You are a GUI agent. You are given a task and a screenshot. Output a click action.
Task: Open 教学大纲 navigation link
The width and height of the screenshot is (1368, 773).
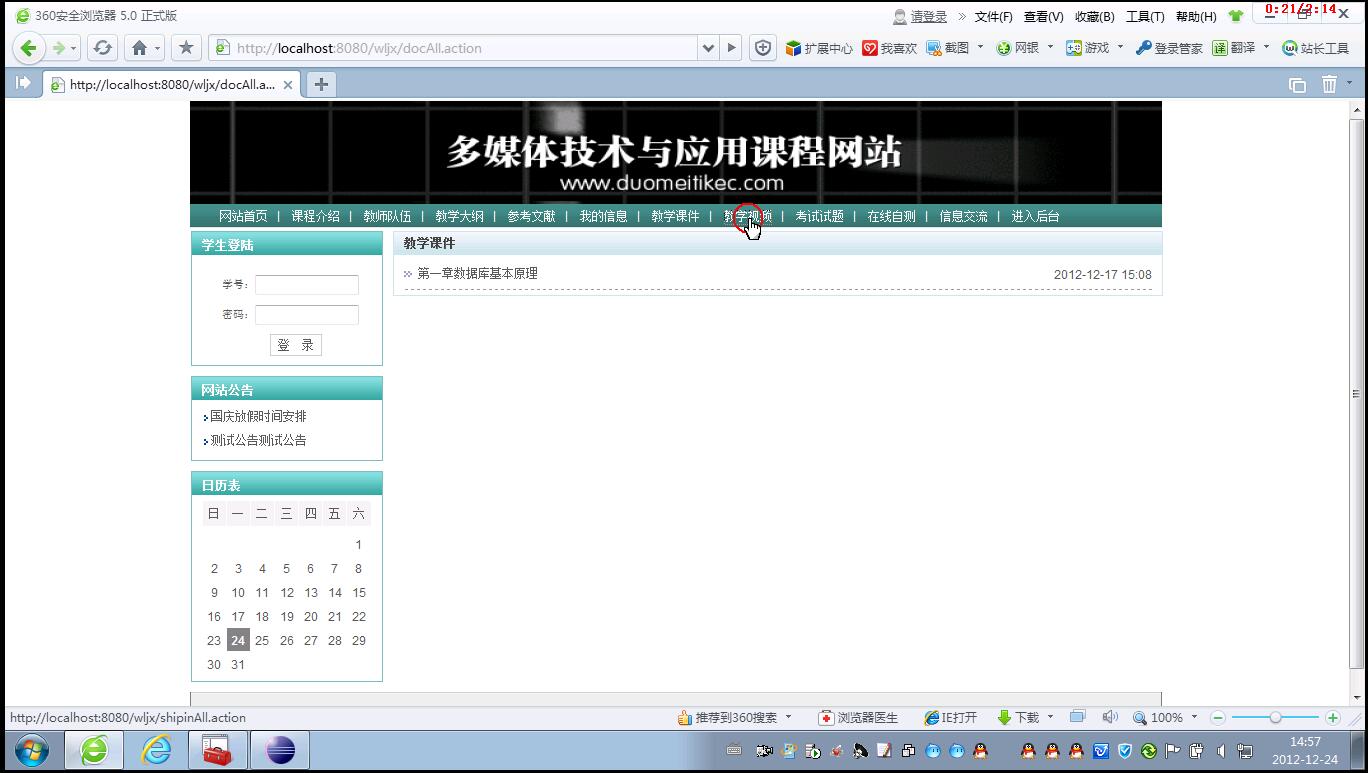pos(459,216)
